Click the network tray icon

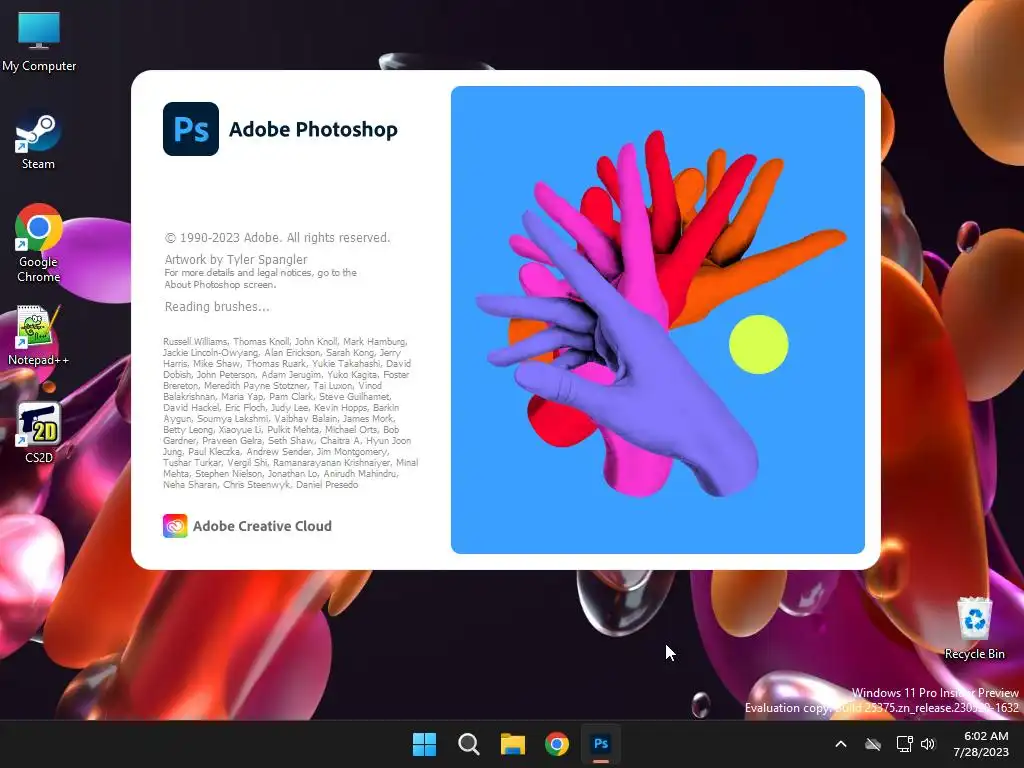coord(904,744)
